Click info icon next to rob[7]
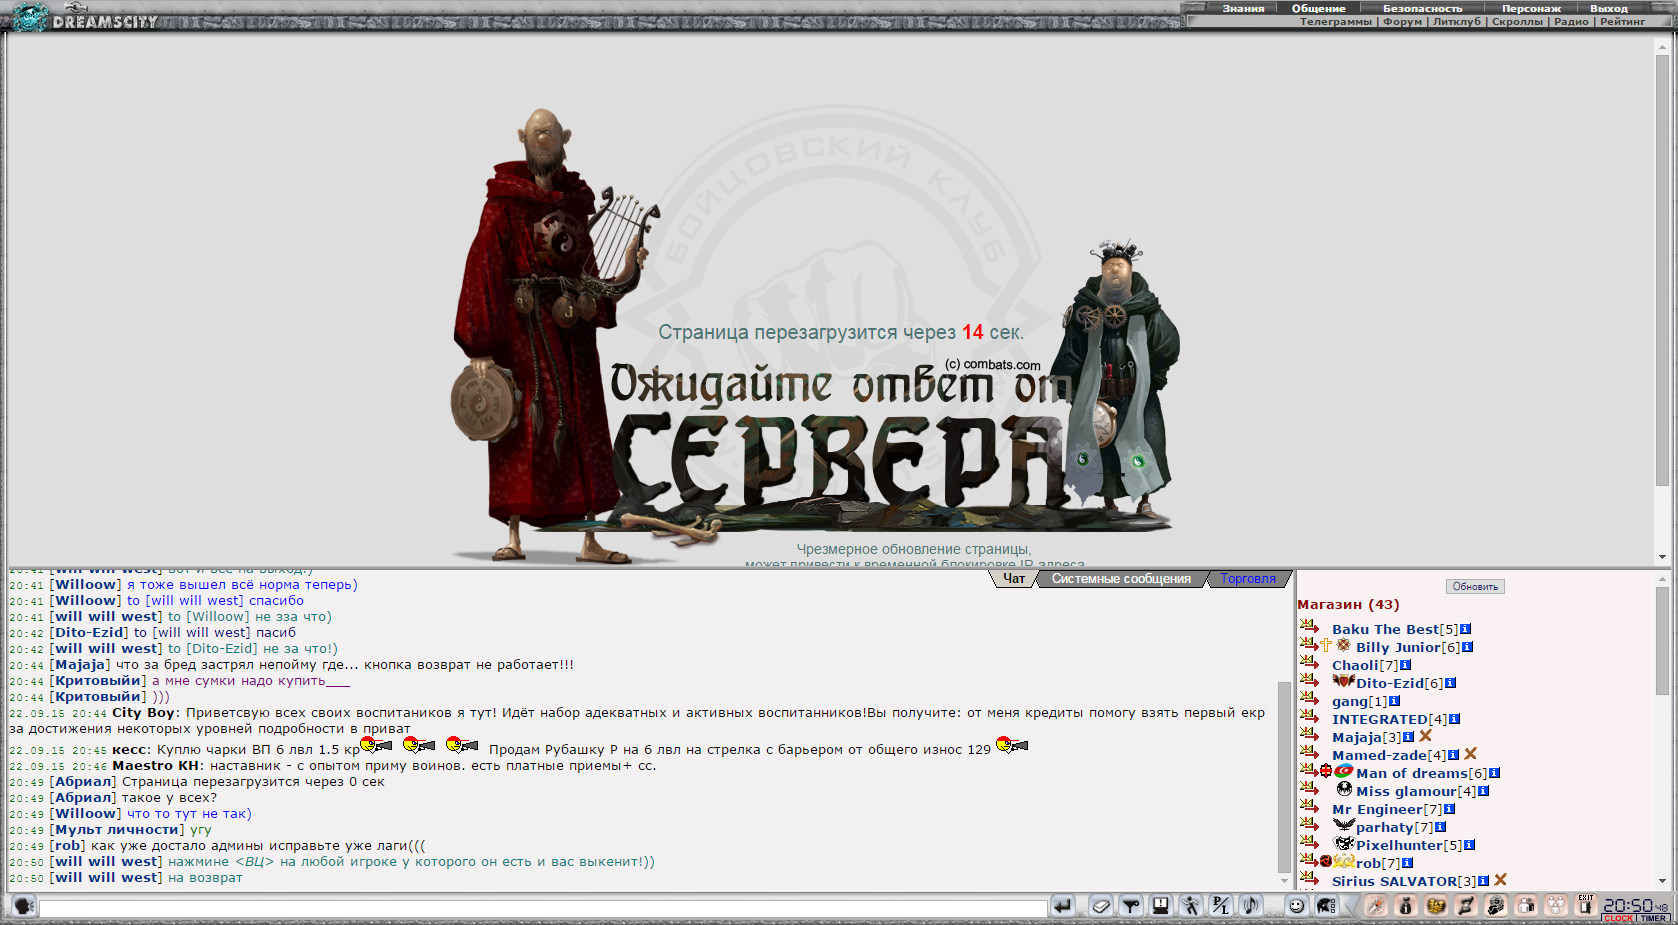This screenshot has height=925, width=1678. 1407,863
